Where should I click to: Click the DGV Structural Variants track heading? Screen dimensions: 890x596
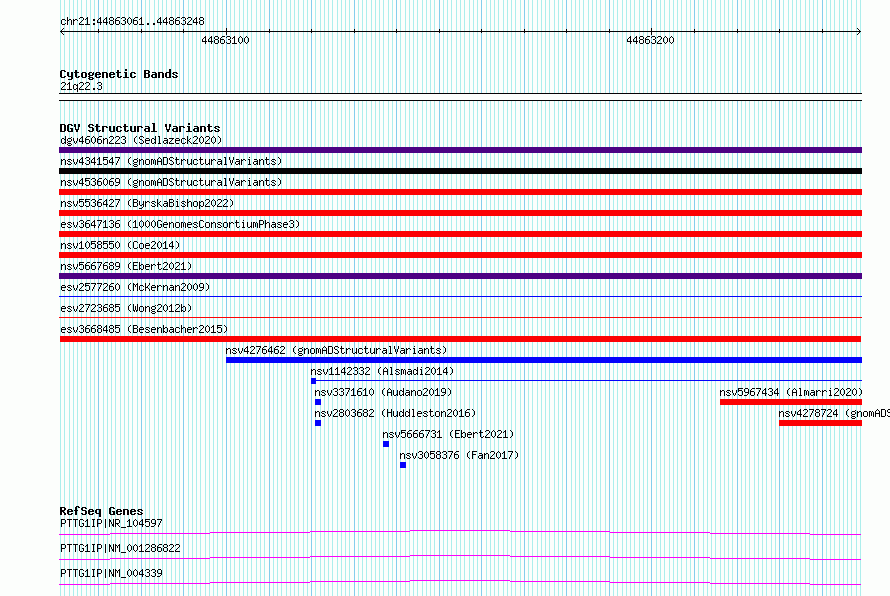[x=140, y=128]
